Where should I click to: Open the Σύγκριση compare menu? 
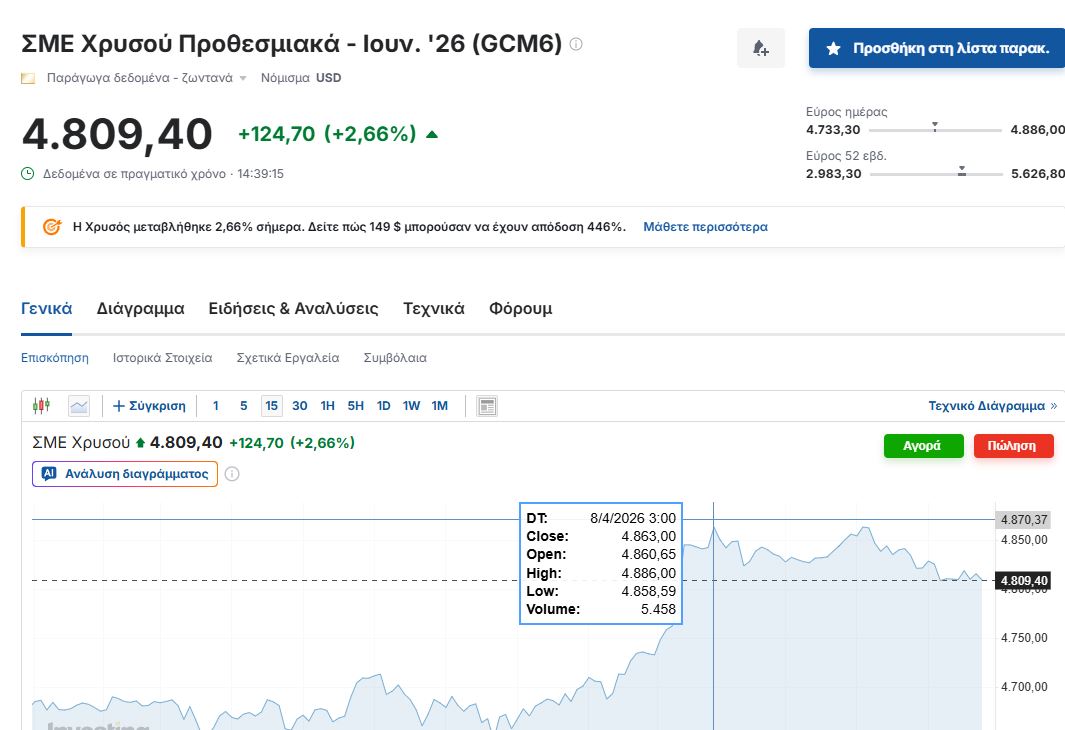[149, 406]
